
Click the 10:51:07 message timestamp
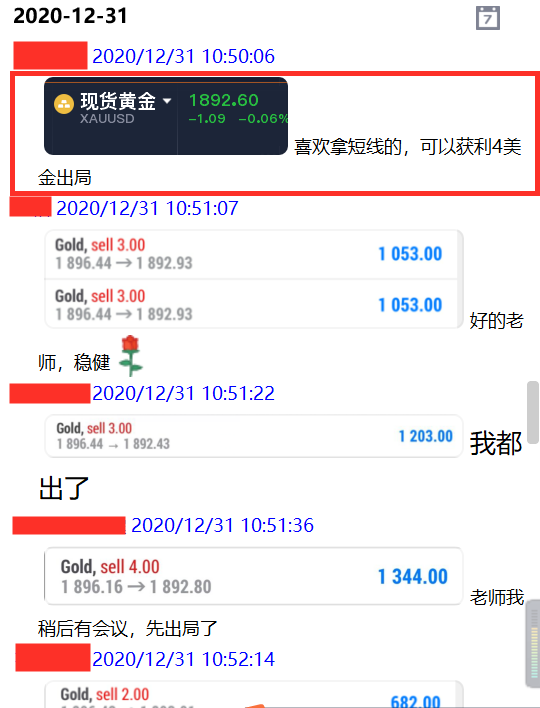[147, 209]
